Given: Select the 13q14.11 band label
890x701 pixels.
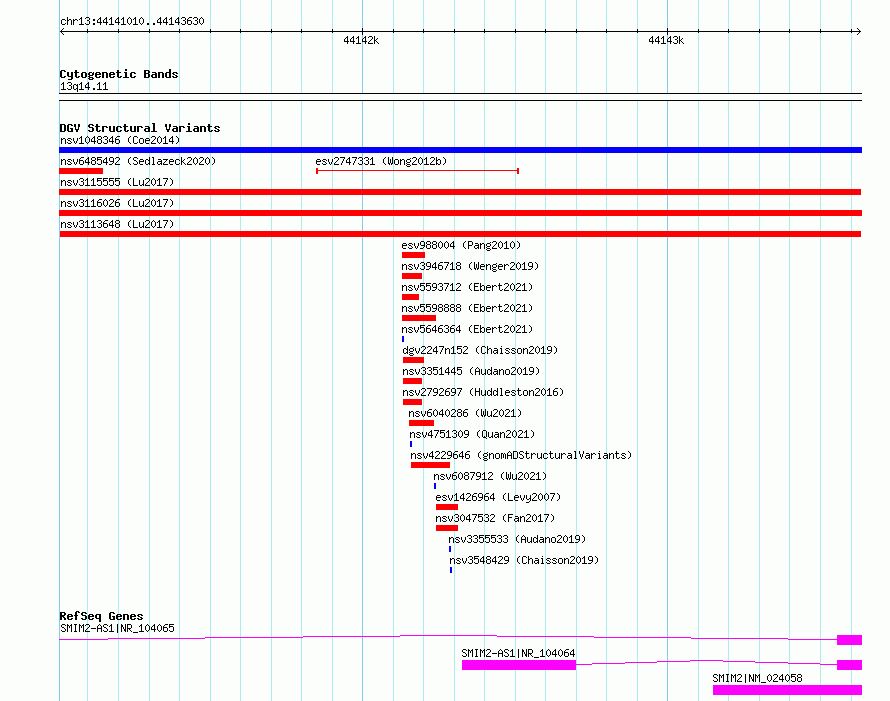Looking at the screenshot, I should (84, 86).
